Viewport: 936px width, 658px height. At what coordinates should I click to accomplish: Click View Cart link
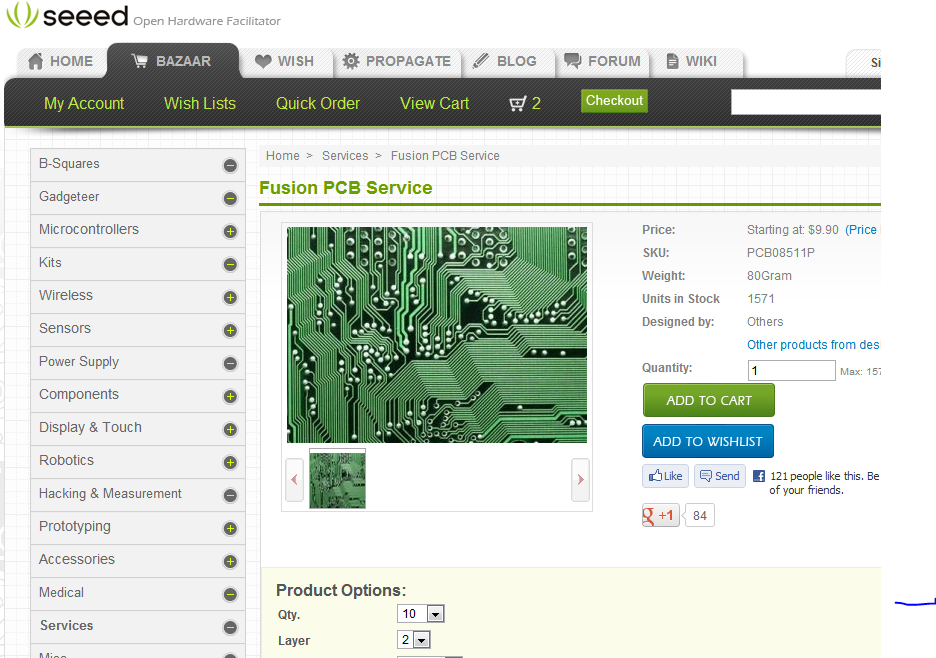[x=435, y=103]
